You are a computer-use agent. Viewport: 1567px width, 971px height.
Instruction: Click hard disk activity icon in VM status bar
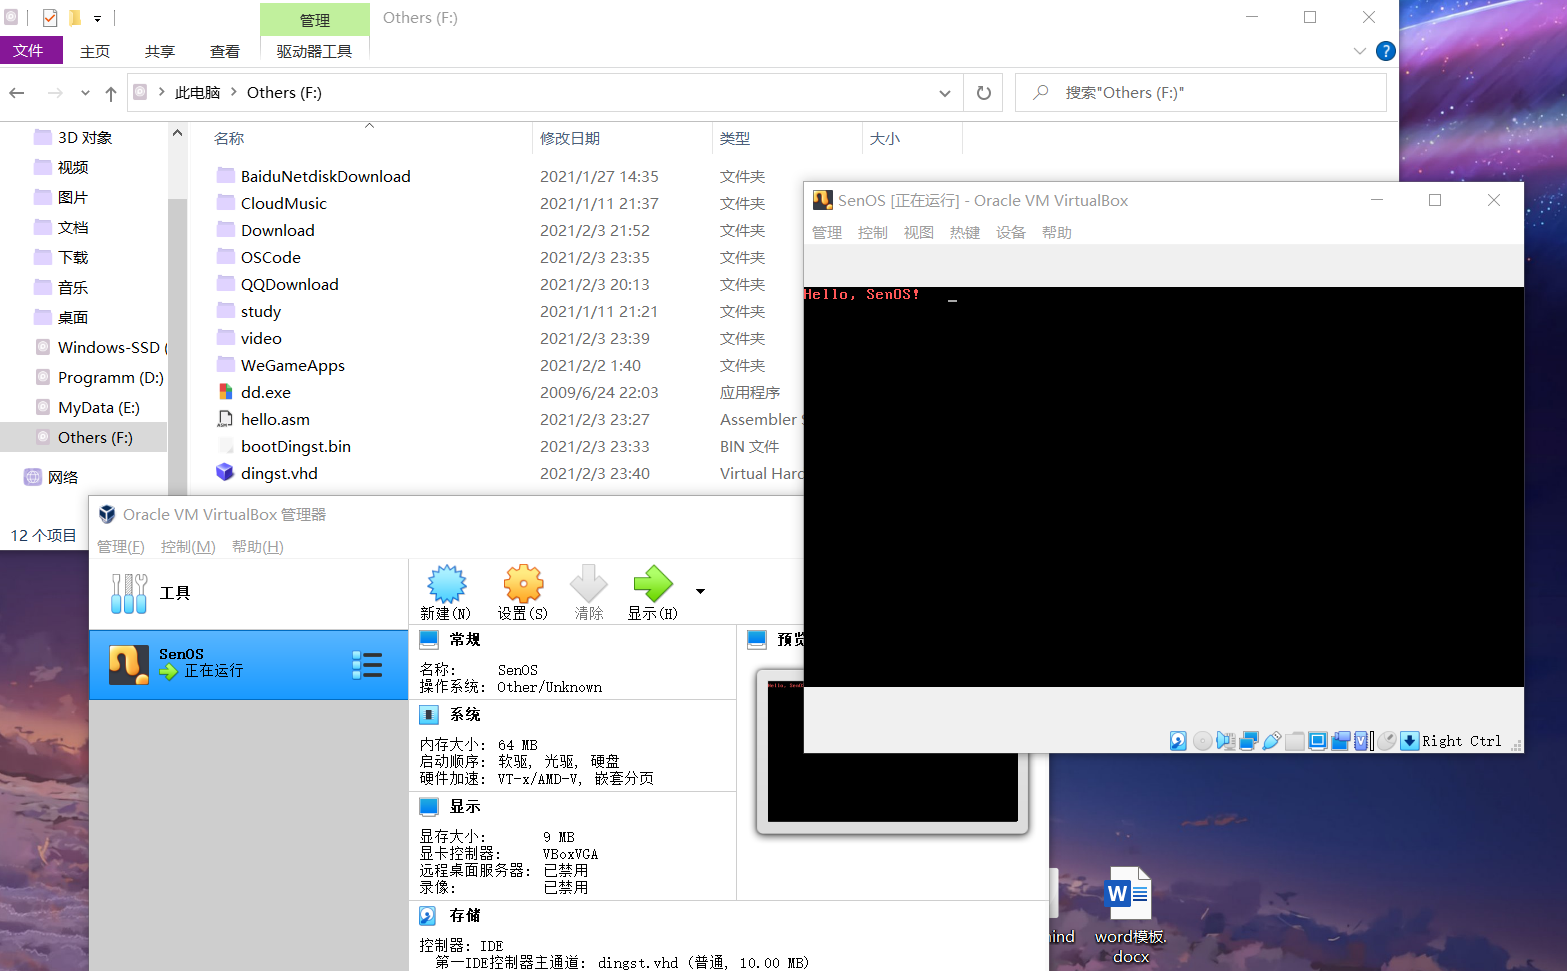tap(1178, 741)
